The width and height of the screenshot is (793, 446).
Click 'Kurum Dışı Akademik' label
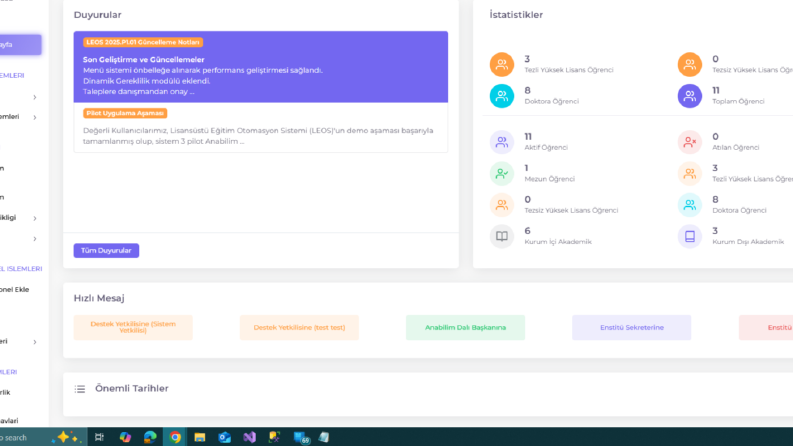(748, 242)
